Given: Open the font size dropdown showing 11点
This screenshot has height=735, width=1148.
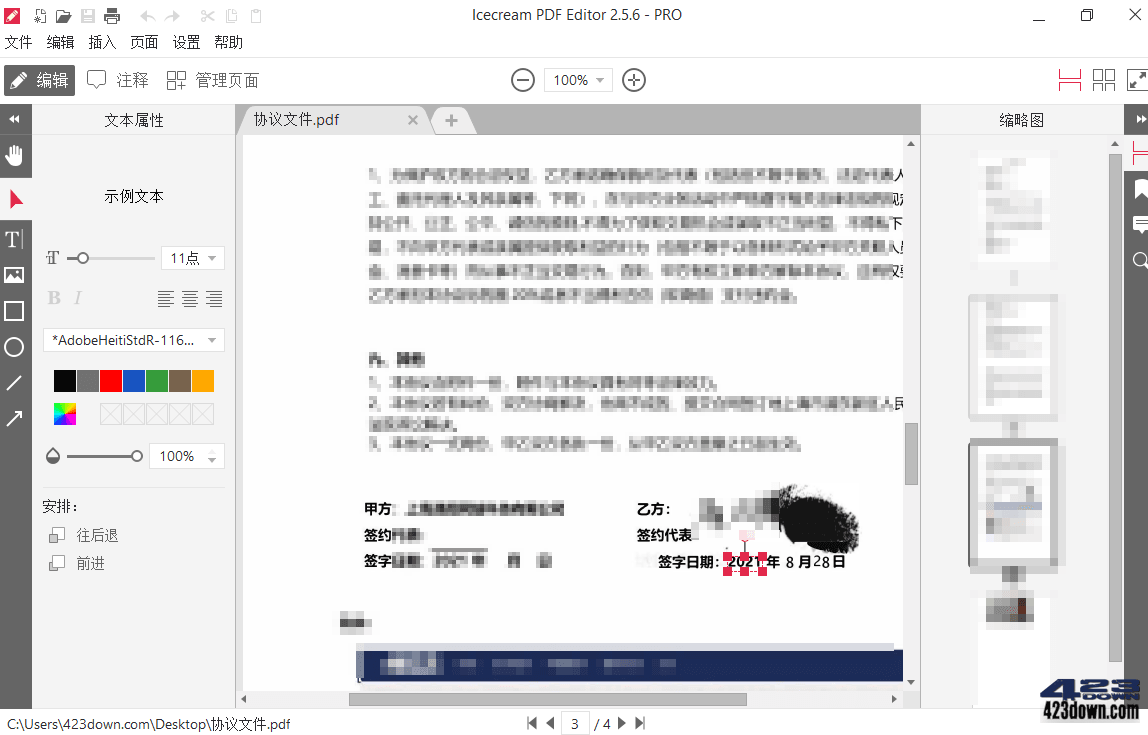Looking at the screenshot, I should point(192,257).
